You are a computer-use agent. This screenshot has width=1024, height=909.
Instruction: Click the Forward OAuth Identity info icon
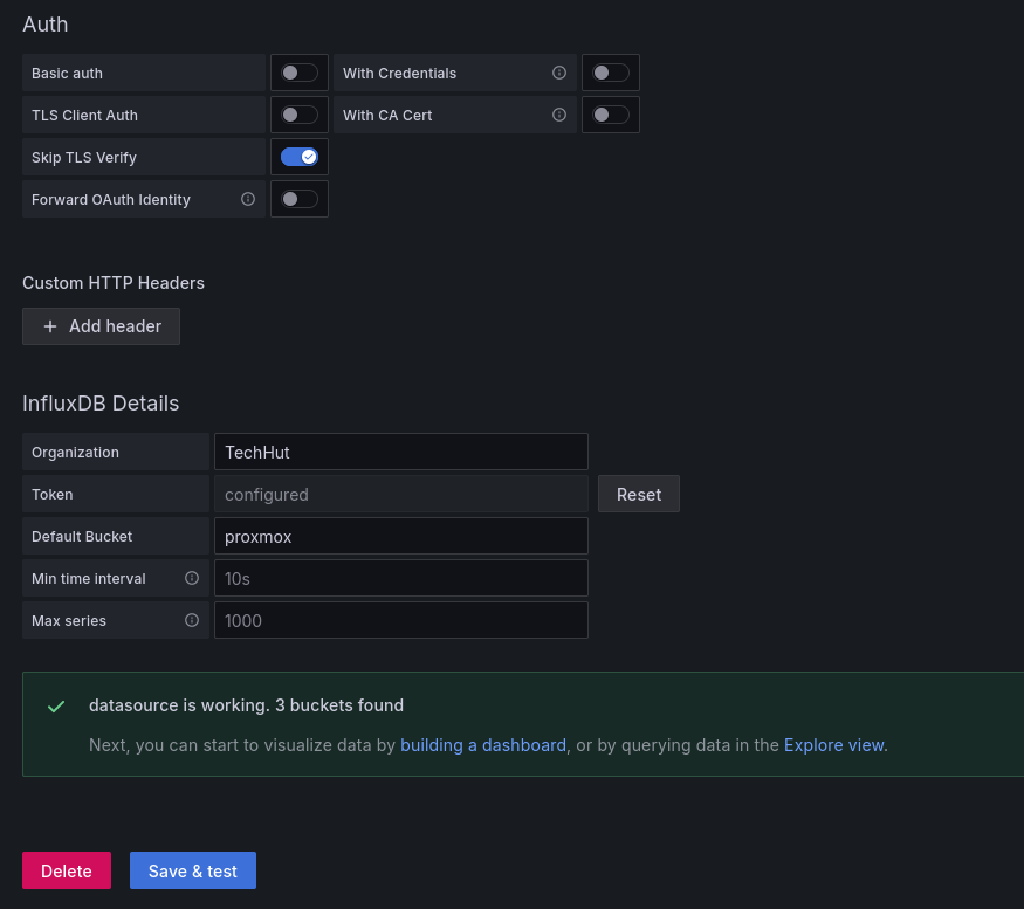(x=247, y=199)
